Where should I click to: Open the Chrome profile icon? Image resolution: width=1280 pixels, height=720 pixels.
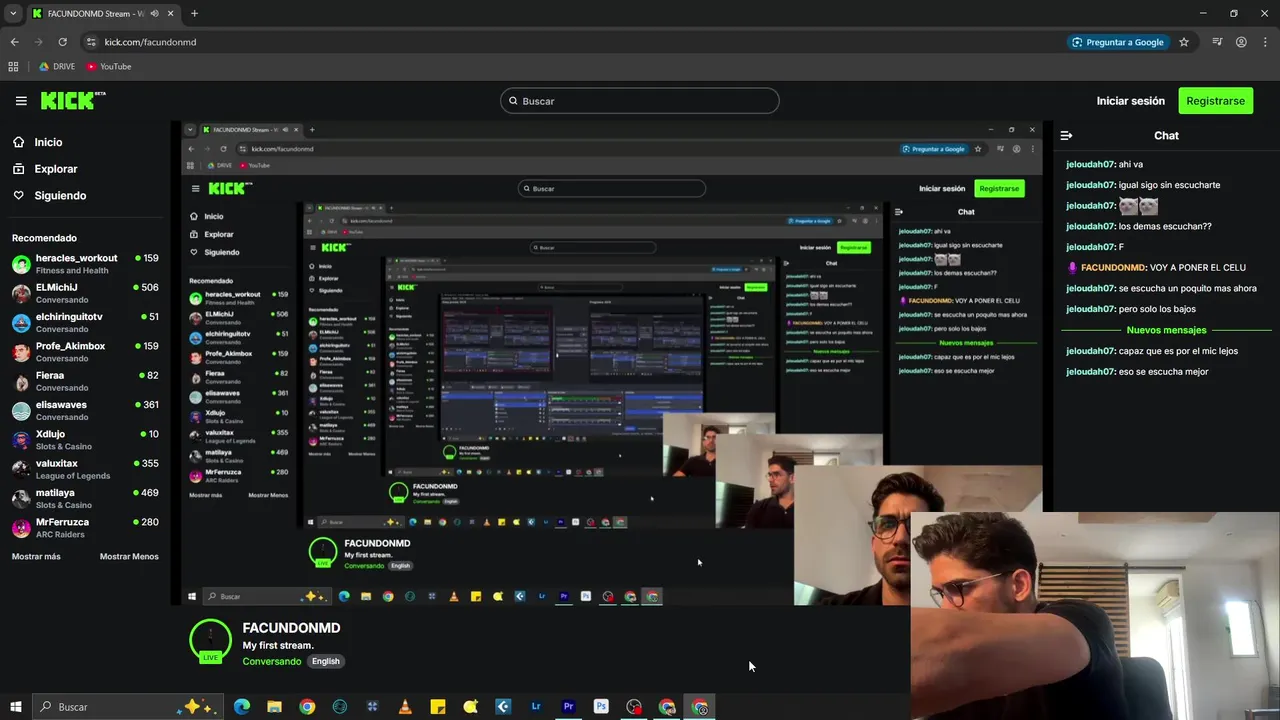point(1241,42)
